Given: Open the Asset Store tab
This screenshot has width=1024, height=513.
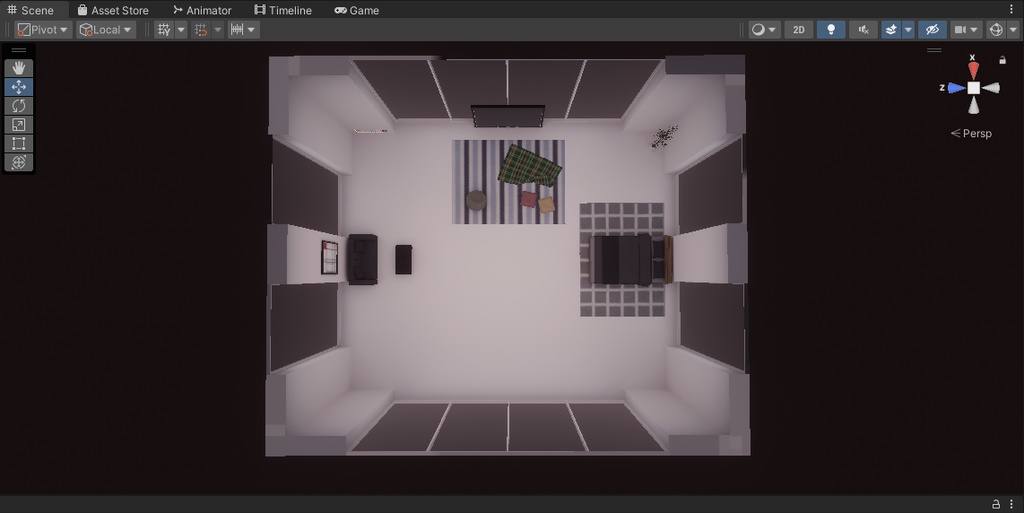Looking at the screenshot, I should (112, 10).
